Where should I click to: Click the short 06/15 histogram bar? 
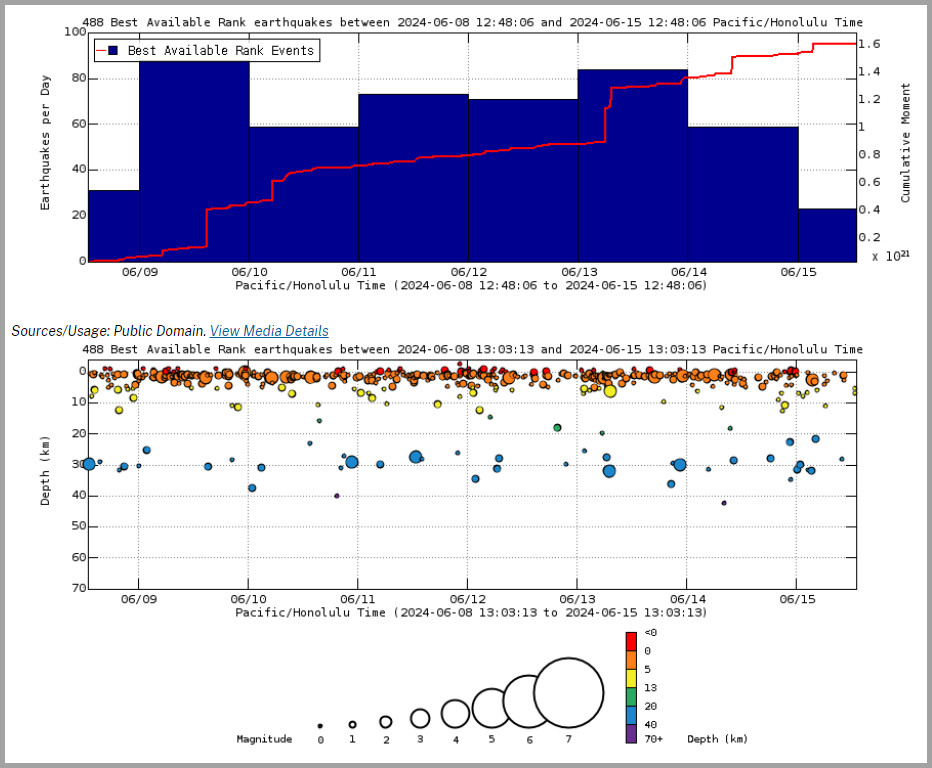point(827,235)
